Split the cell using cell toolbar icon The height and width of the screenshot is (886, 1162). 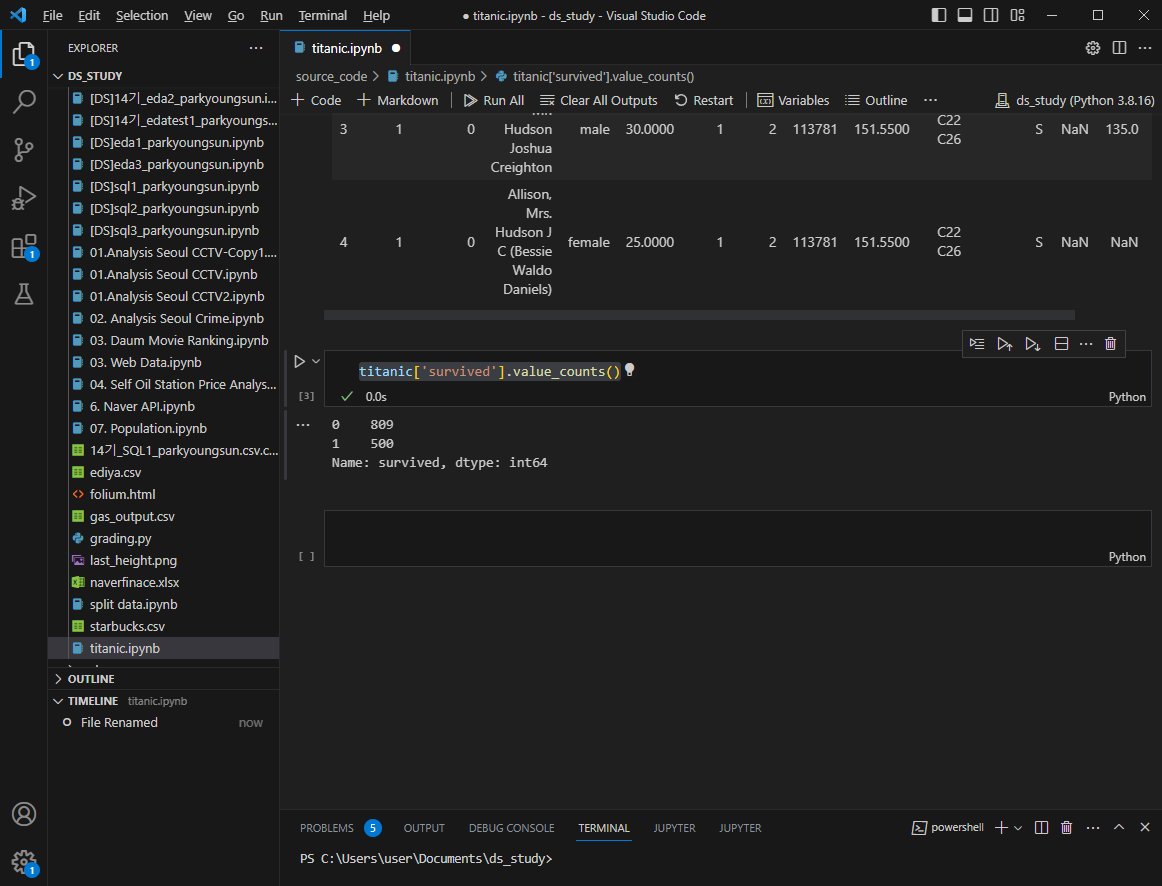click(x=1061, y=344)
